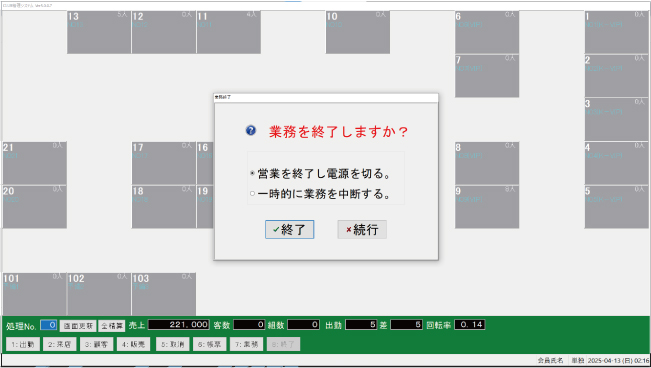
Task: Click the 売上 amount display field
Action: point(179,325)
